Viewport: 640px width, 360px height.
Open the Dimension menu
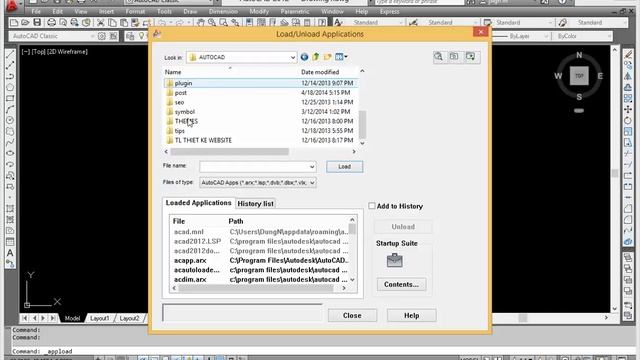coord(223,11)
